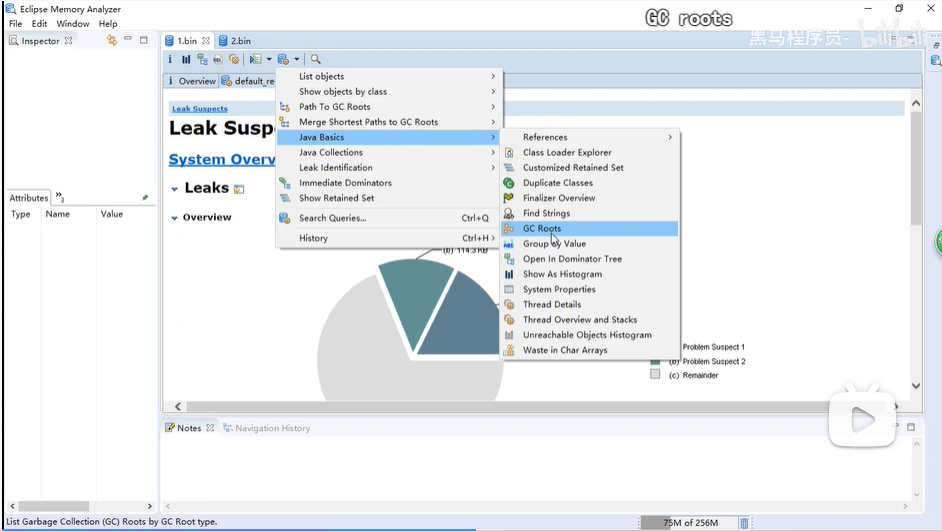Click the Inspector link-with-editor icon
This screenshot has height=531, width=942.
pyautogui.click(x=112, y=40)
